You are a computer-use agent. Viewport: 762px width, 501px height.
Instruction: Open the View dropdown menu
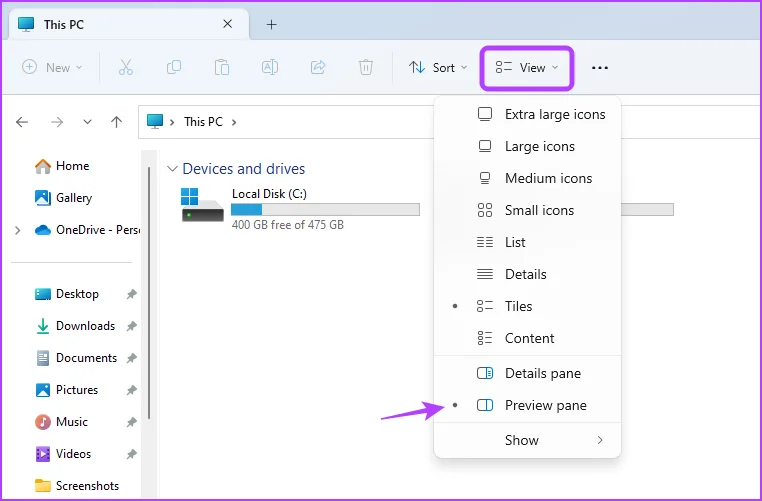pyautogui.click(x=527, y=68)
